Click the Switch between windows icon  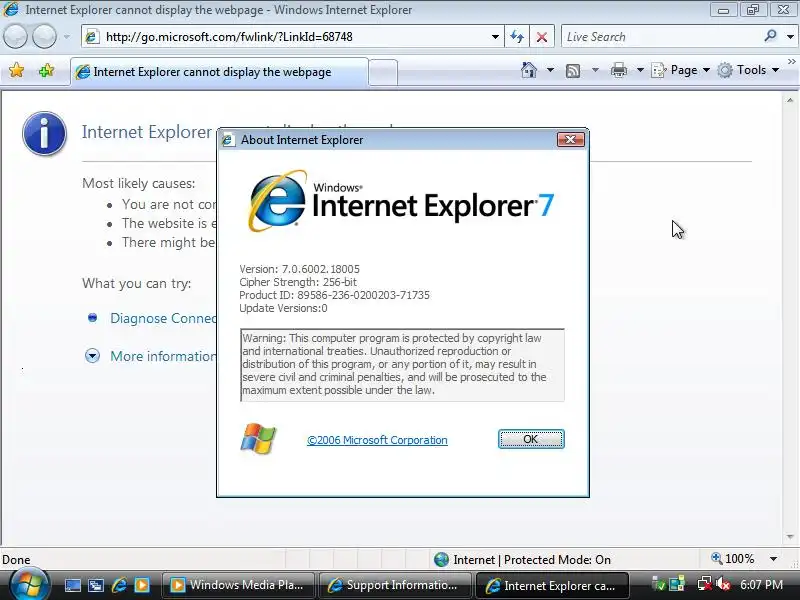coord(95,585)
